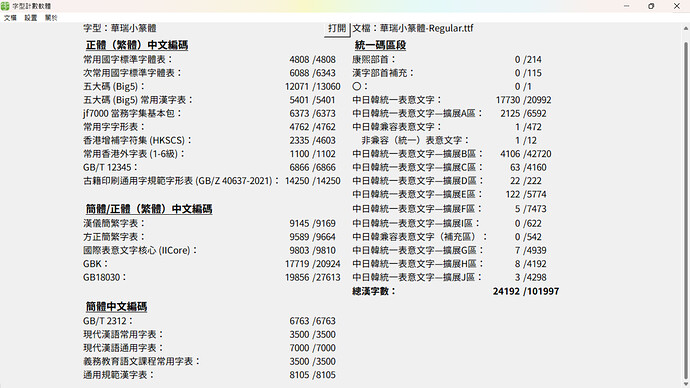
Task: Click the 14250 /14250 count value
Action: click(312, 181)
